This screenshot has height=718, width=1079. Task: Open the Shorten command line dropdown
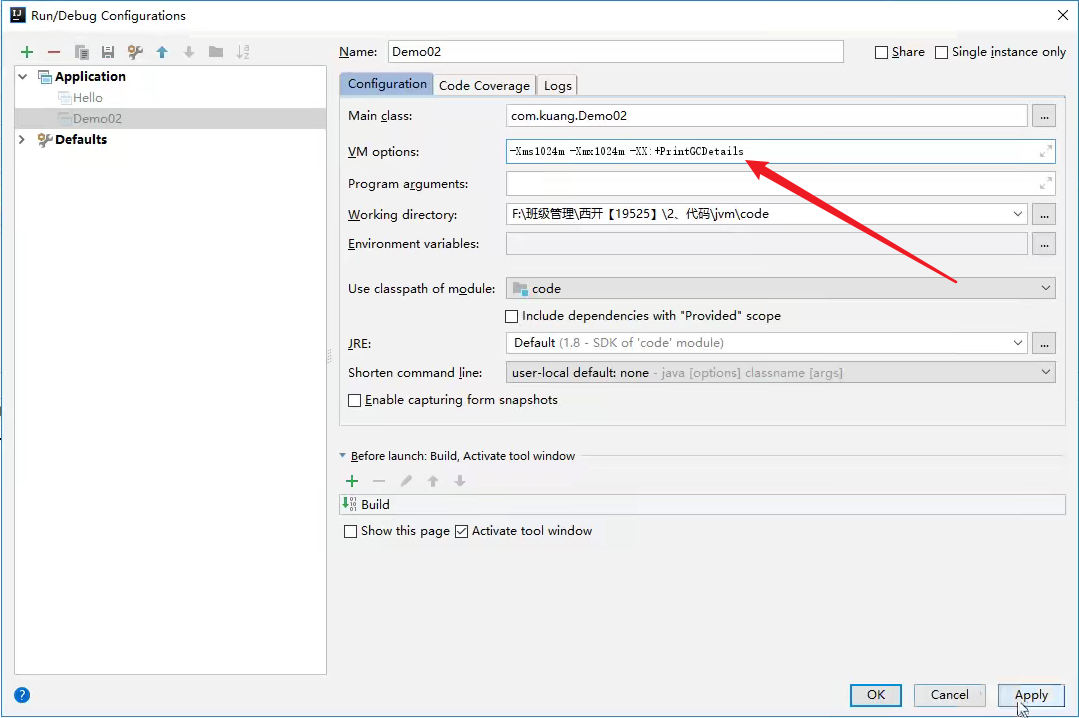click(x=1045, y=372)
